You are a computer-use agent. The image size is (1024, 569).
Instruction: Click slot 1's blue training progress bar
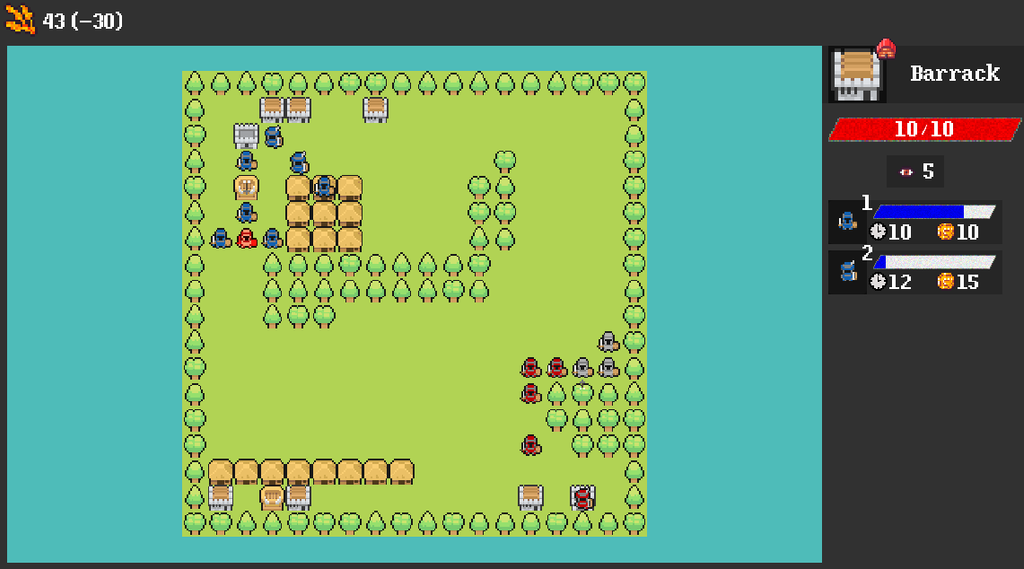(934, 212)
